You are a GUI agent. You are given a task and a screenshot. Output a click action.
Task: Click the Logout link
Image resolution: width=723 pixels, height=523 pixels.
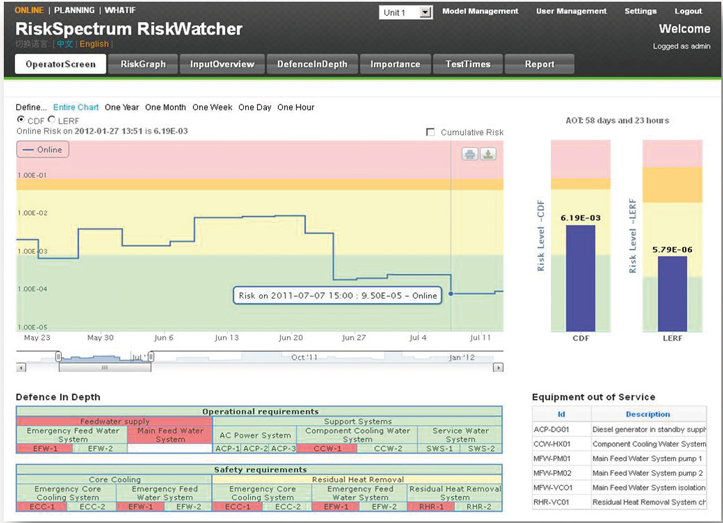click(688, 11)
